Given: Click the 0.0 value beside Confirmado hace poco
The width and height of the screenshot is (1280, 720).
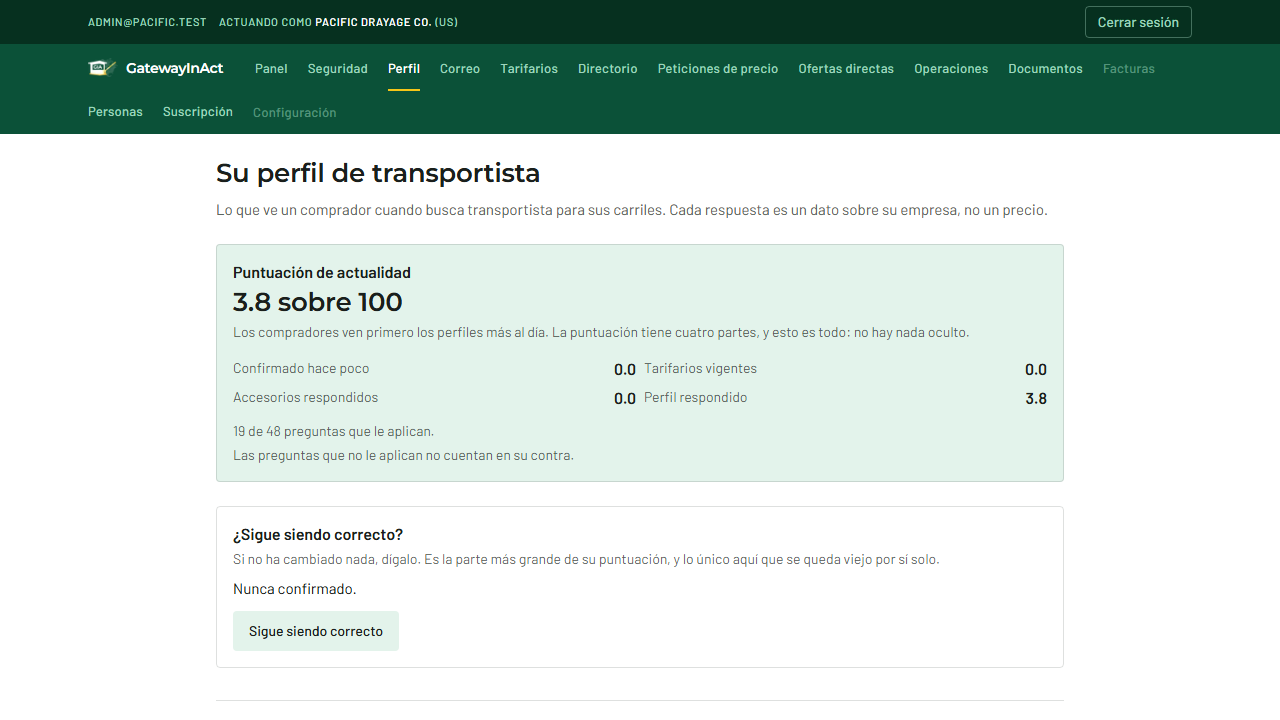Looking at the screenshot, I should [x=625, y=370].
